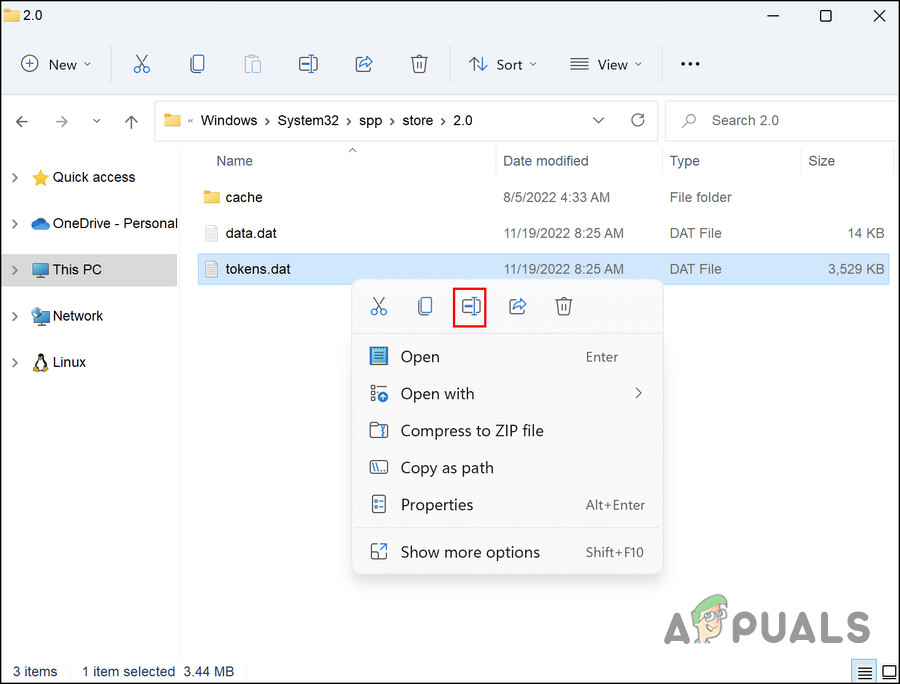Select Show more options
This screenshot has width=900, height=684.
coord(507,552)
